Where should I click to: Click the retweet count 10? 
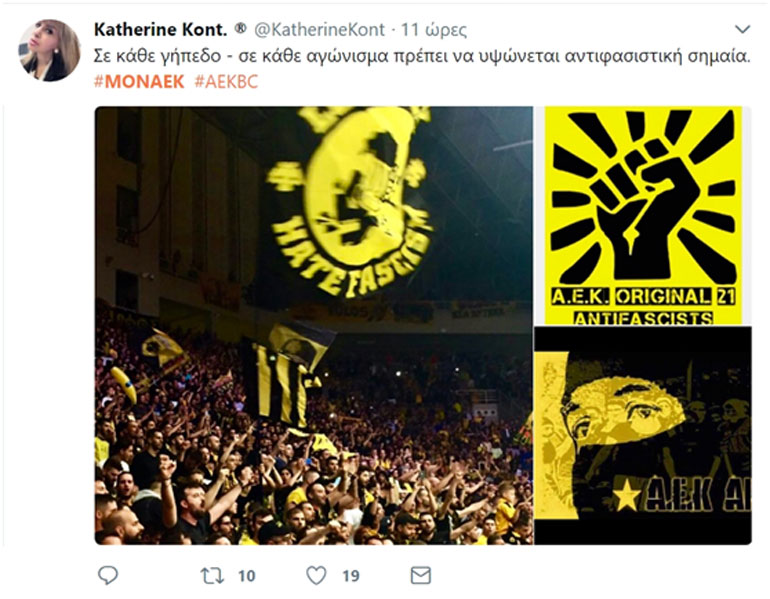247,575
